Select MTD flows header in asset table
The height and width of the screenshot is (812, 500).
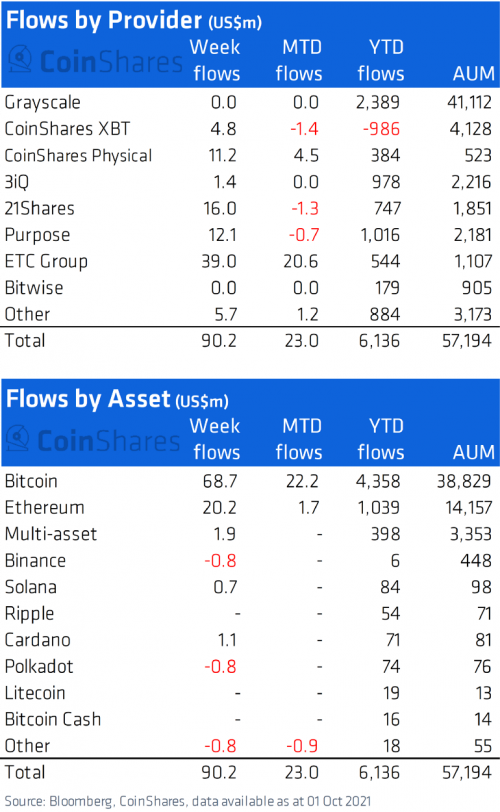[299, 439]
